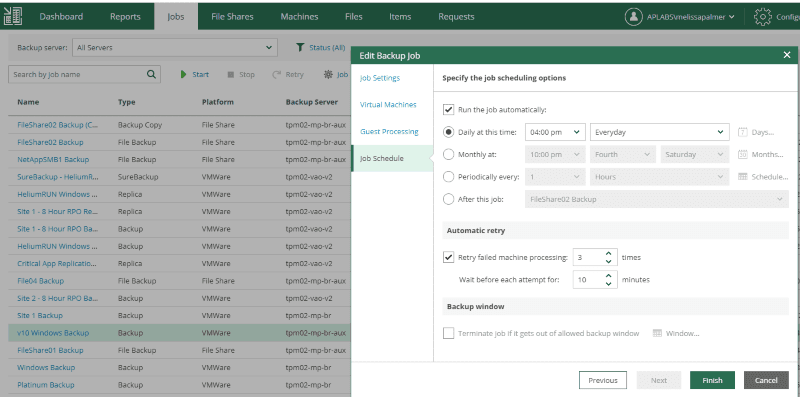The height and width of the screenshot is (397, 800).
Task: Switch to the Items tab
Action: click(400, 16)
